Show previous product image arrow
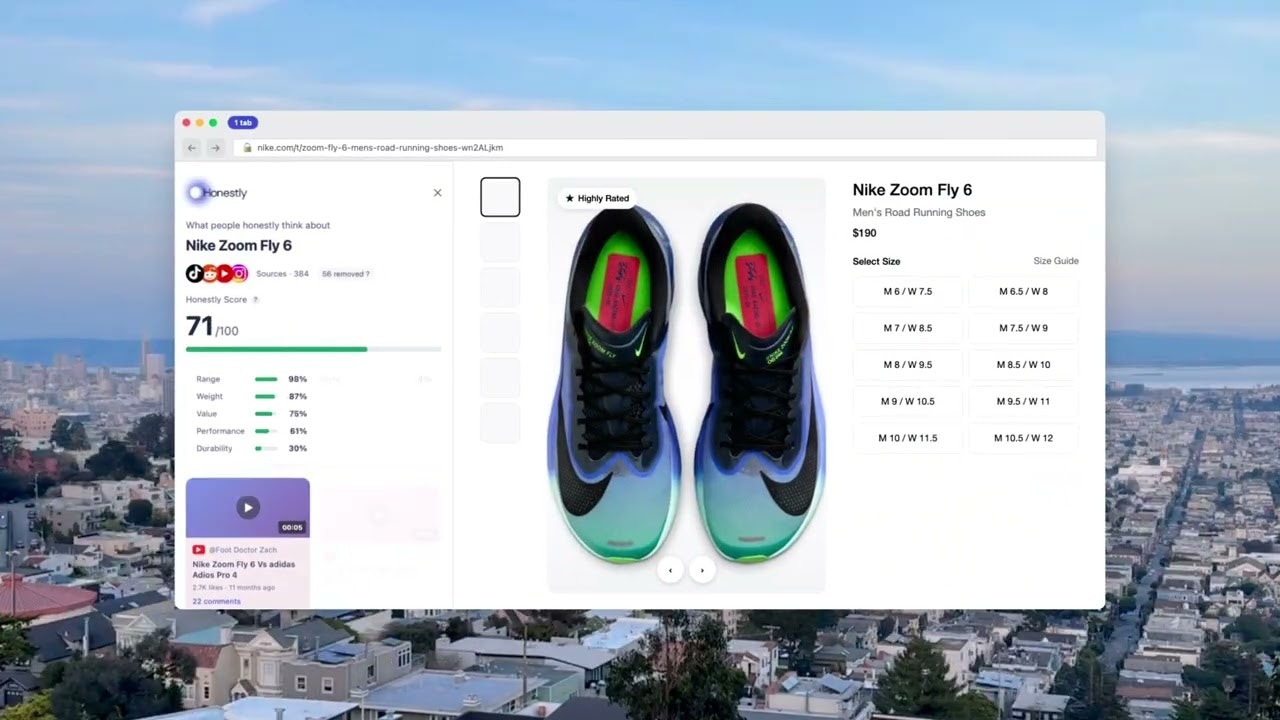The height and width of the screenshot is (720, 1280). pyautogui.click(x=670, y=570)
